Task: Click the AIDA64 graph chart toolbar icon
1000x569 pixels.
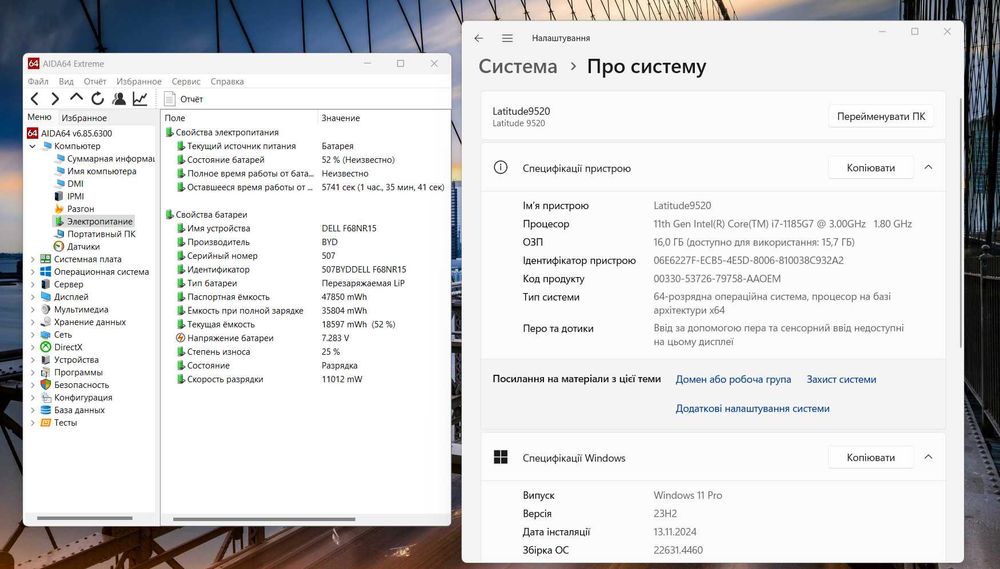Action: (140, 99)
